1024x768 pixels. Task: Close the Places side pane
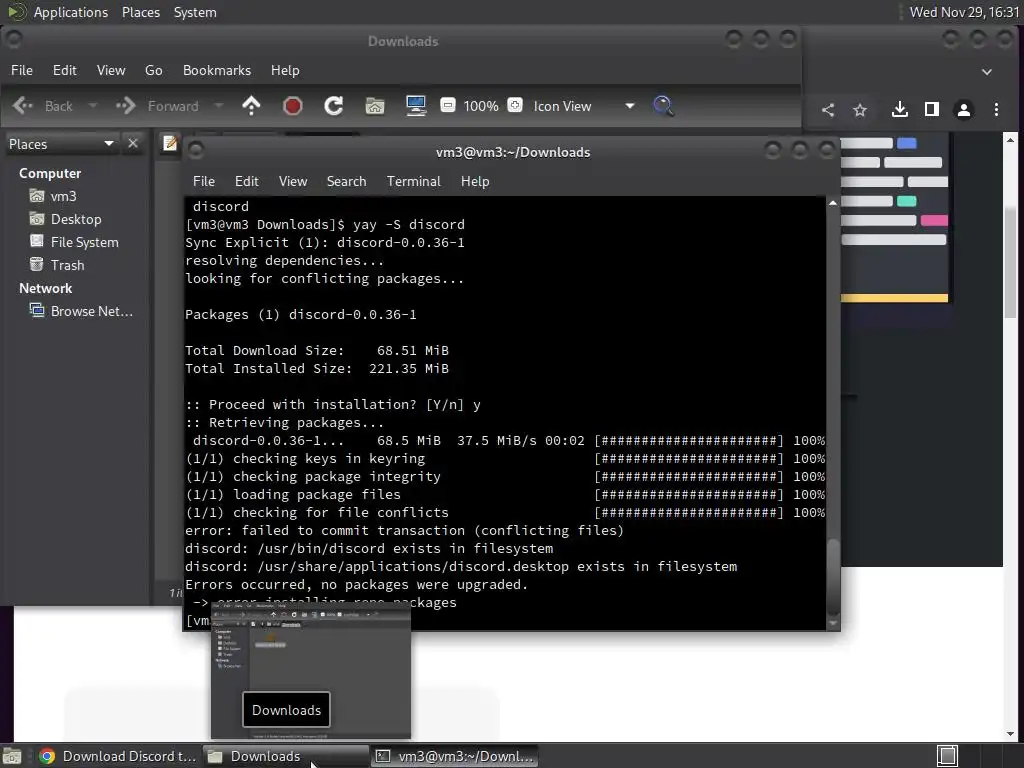pos(133,143)
